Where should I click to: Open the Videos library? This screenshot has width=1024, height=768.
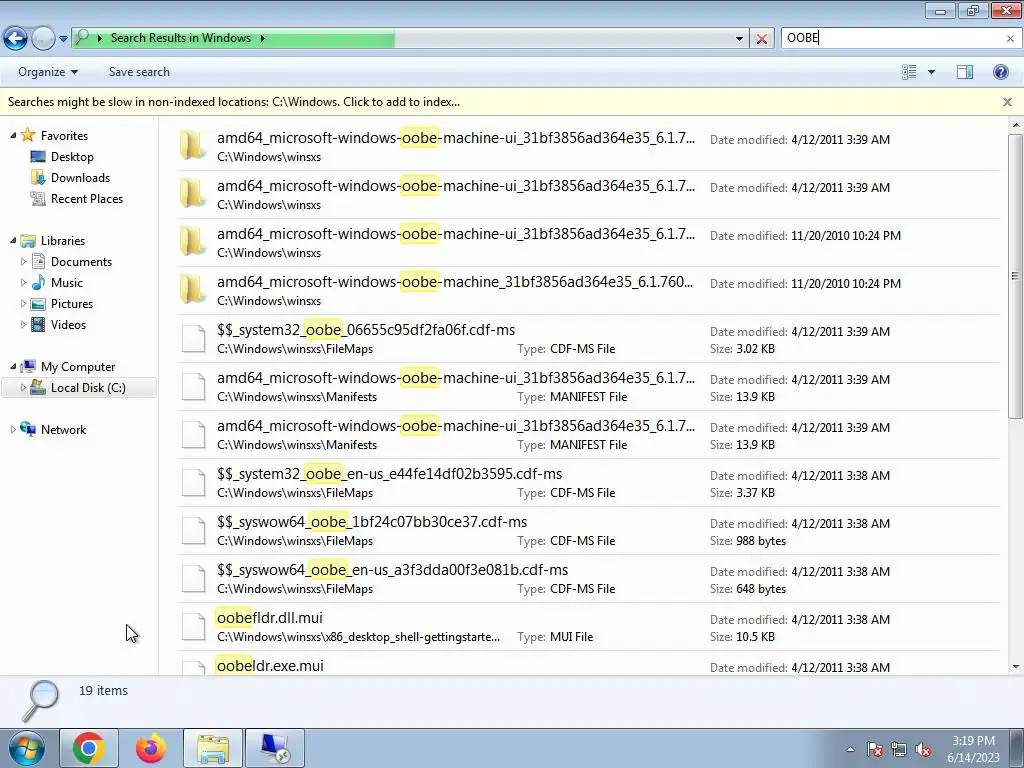pyautogui.click(x=68, y=325)
